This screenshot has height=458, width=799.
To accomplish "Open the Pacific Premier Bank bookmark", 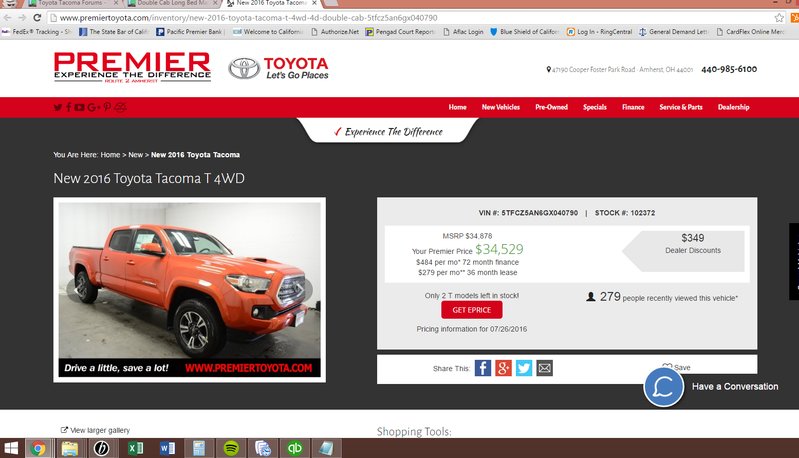I will coord(191,32).
